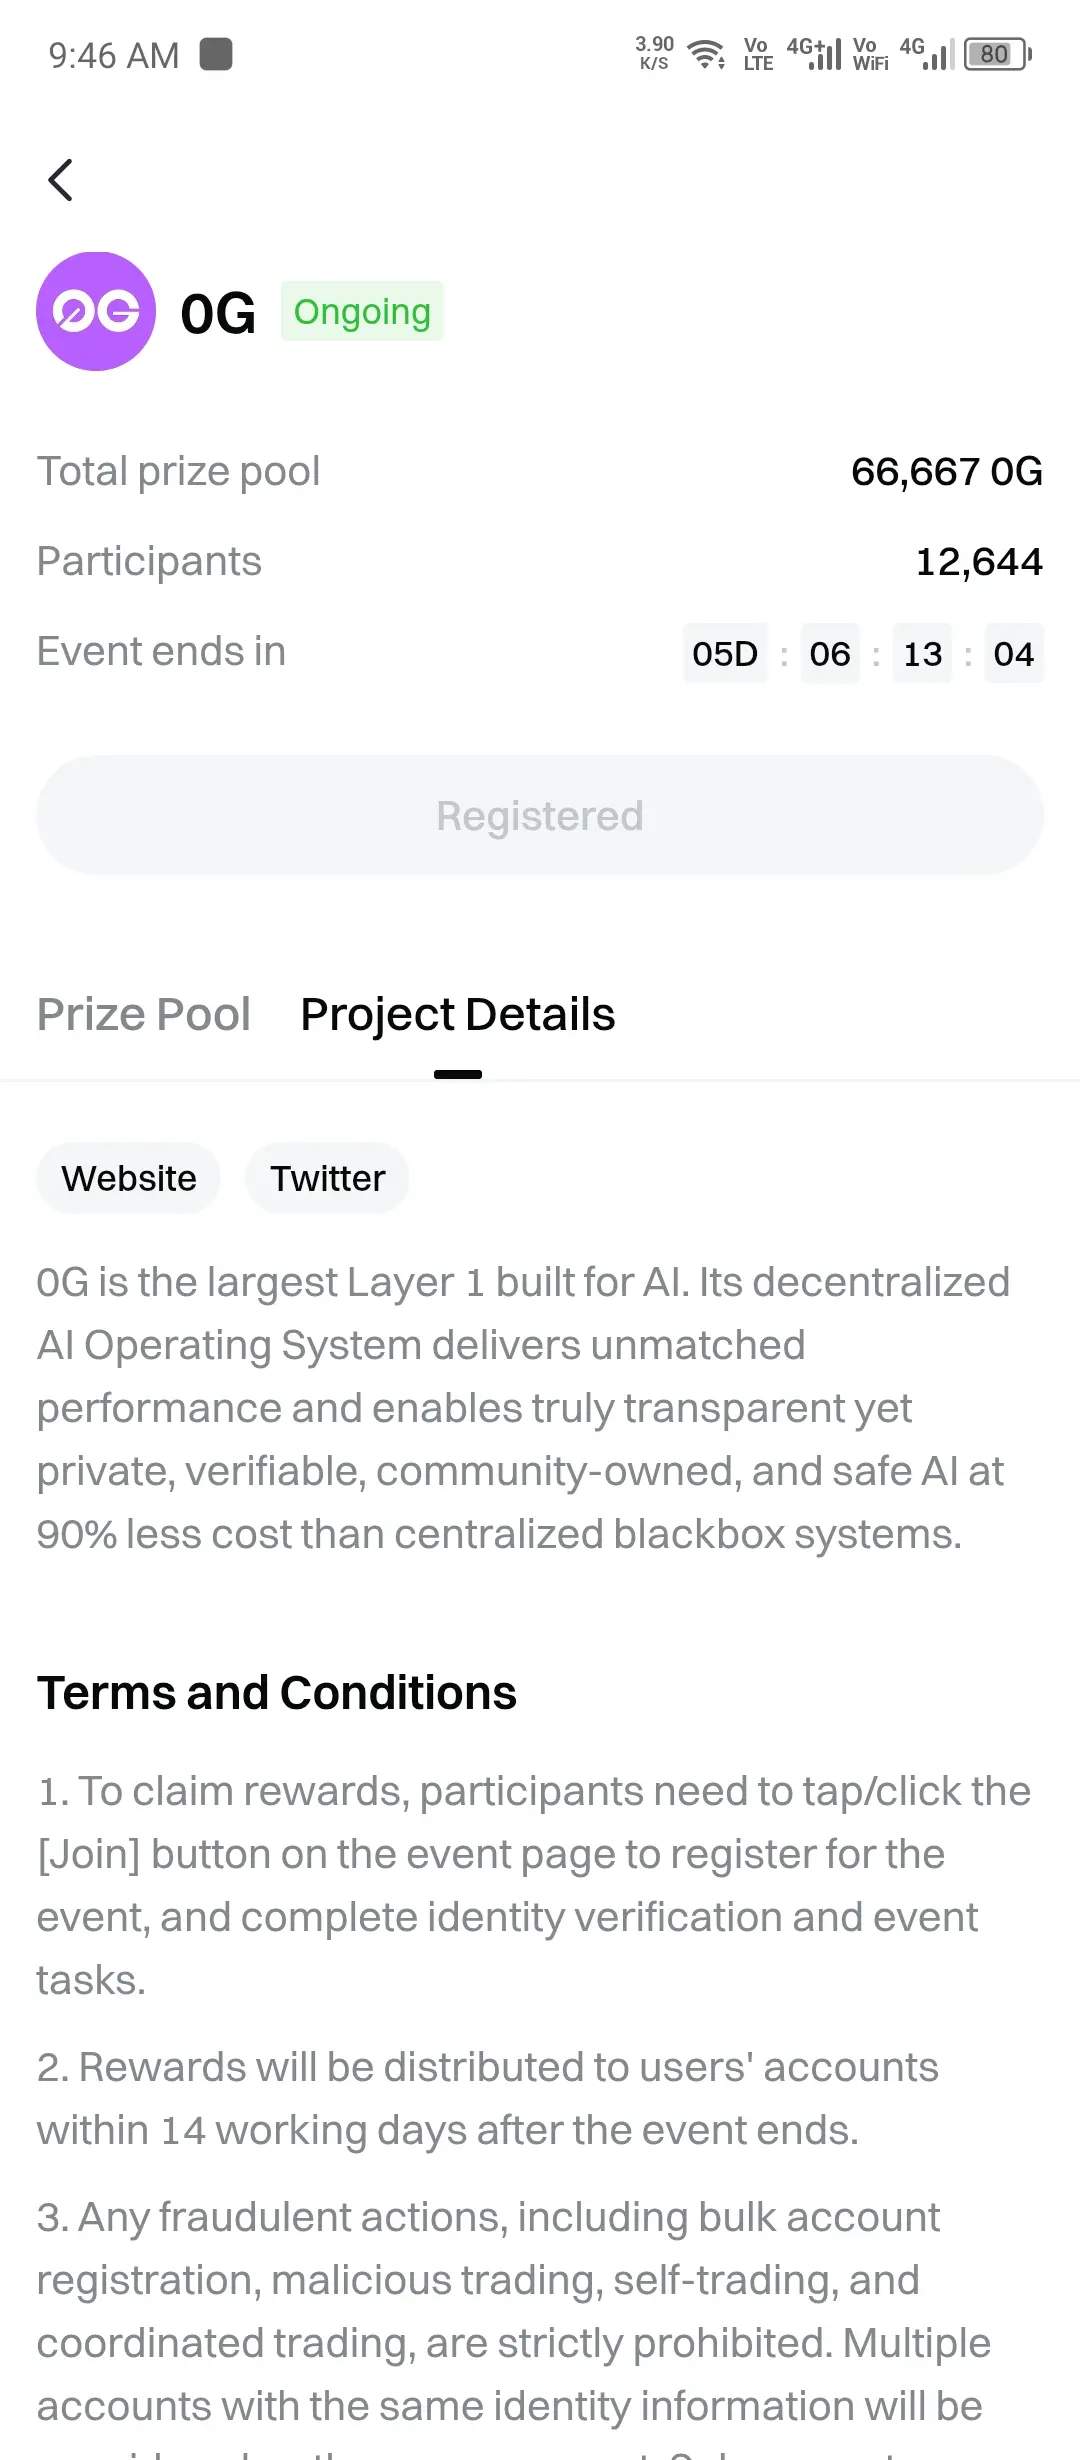Tap the 4G+ signal strength icon
This screenshot has height=2460, width=1080.
[814, 54]
